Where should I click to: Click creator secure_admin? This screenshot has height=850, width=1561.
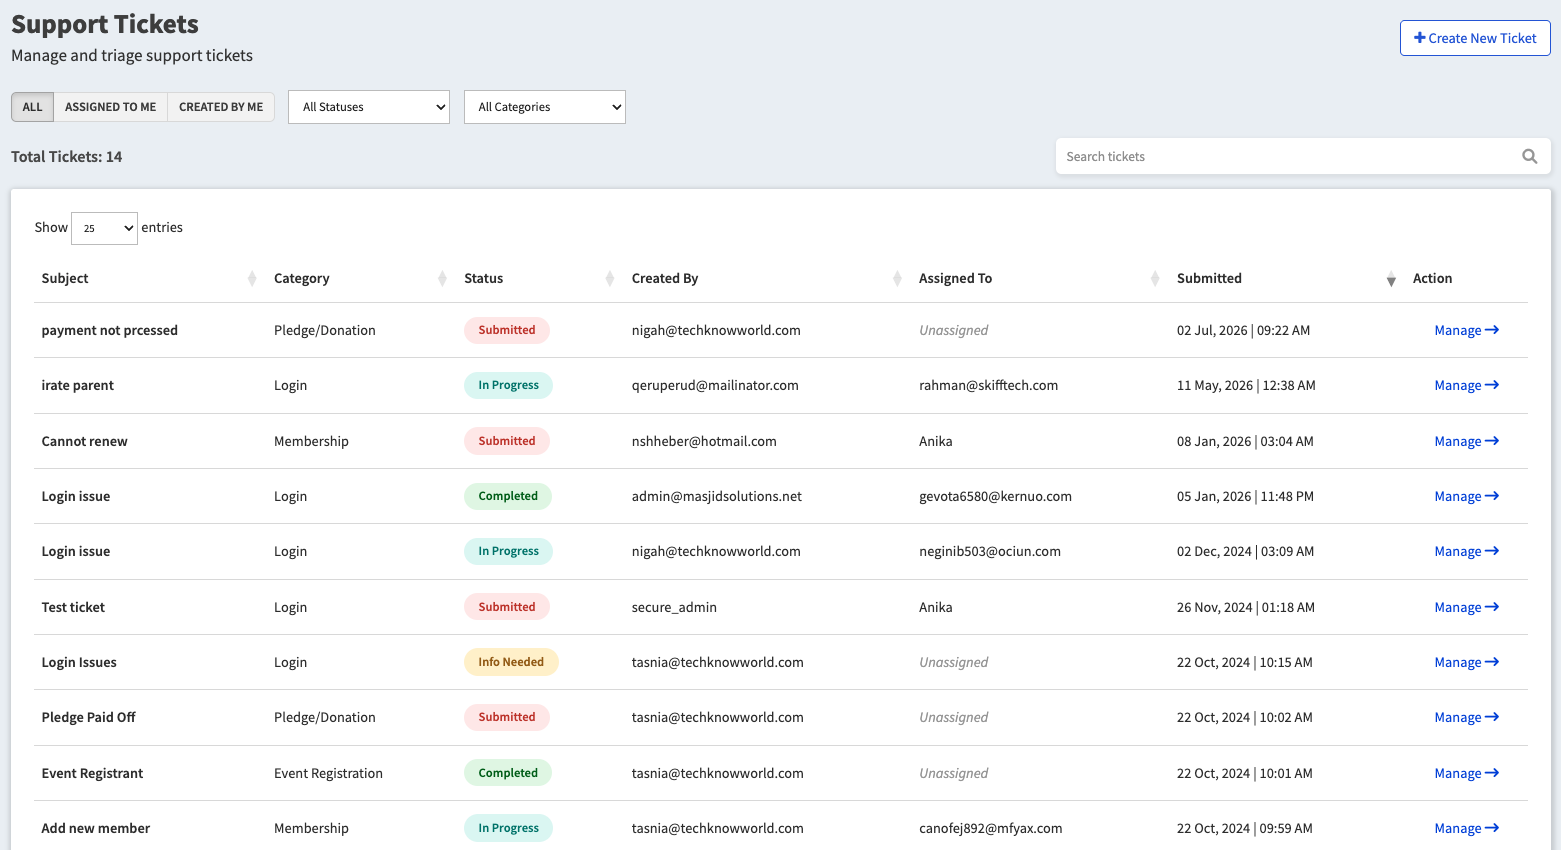(674, 607)
